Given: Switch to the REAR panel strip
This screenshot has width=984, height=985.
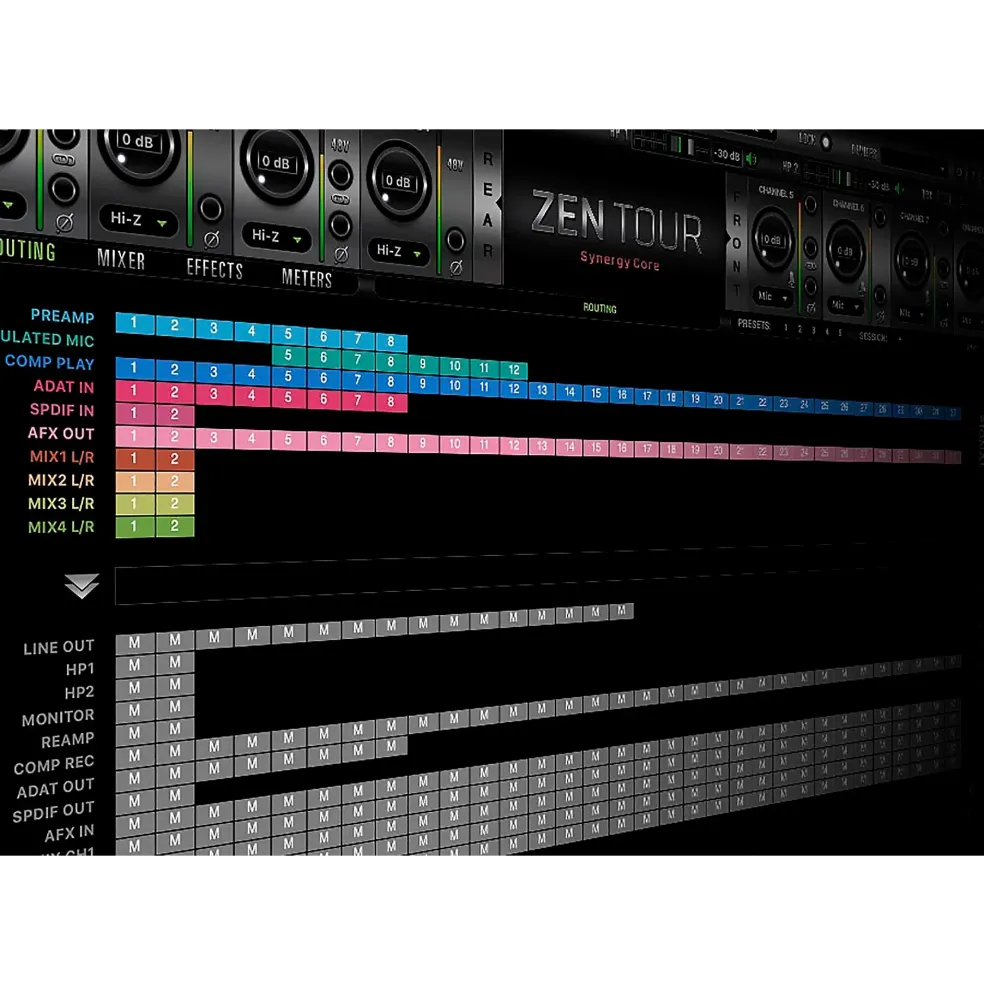Looking at the screenshot, I should click(488, 205).
